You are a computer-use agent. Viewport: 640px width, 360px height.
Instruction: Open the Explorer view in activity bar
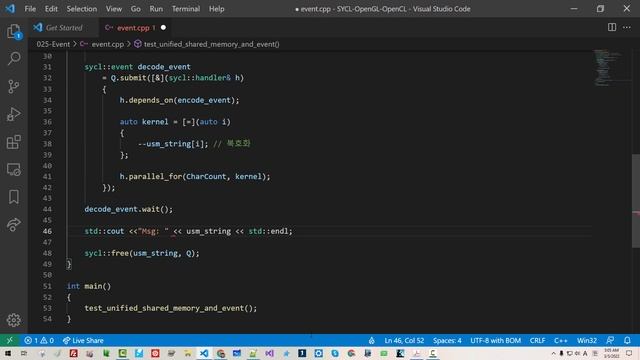(13, 31)
